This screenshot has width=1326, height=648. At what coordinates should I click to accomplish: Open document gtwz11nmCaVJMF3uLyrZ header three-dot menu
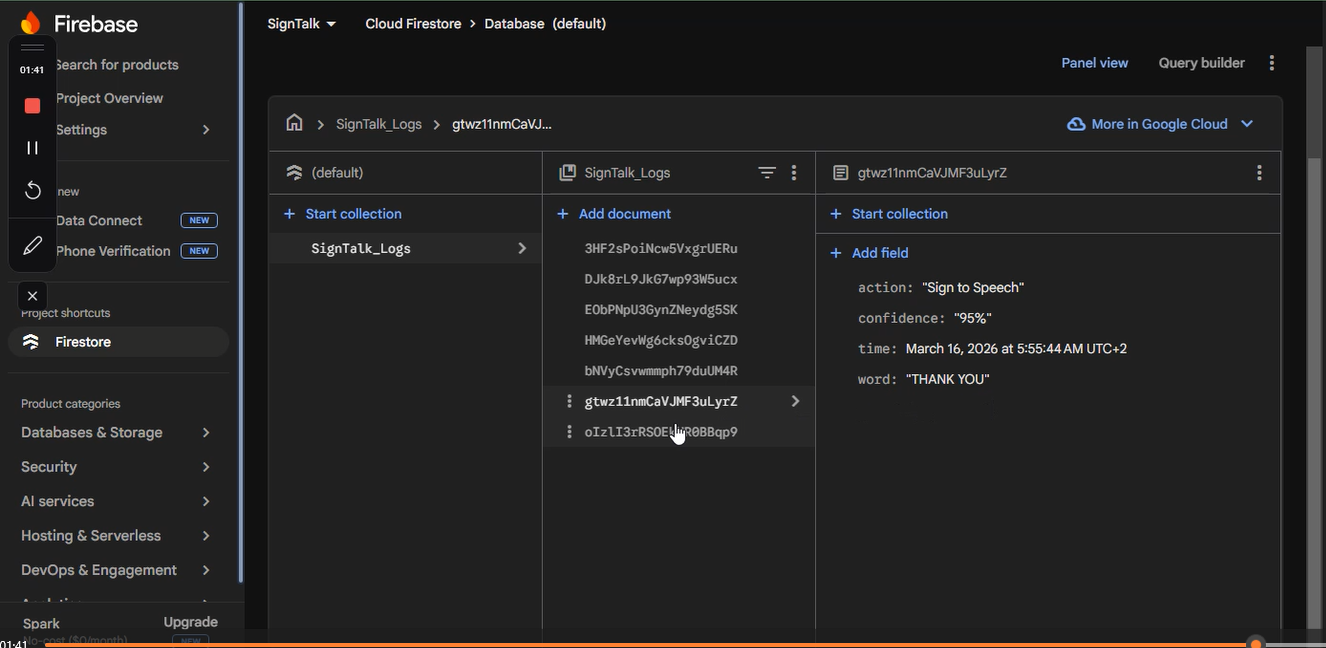[x=1259, y=173]
